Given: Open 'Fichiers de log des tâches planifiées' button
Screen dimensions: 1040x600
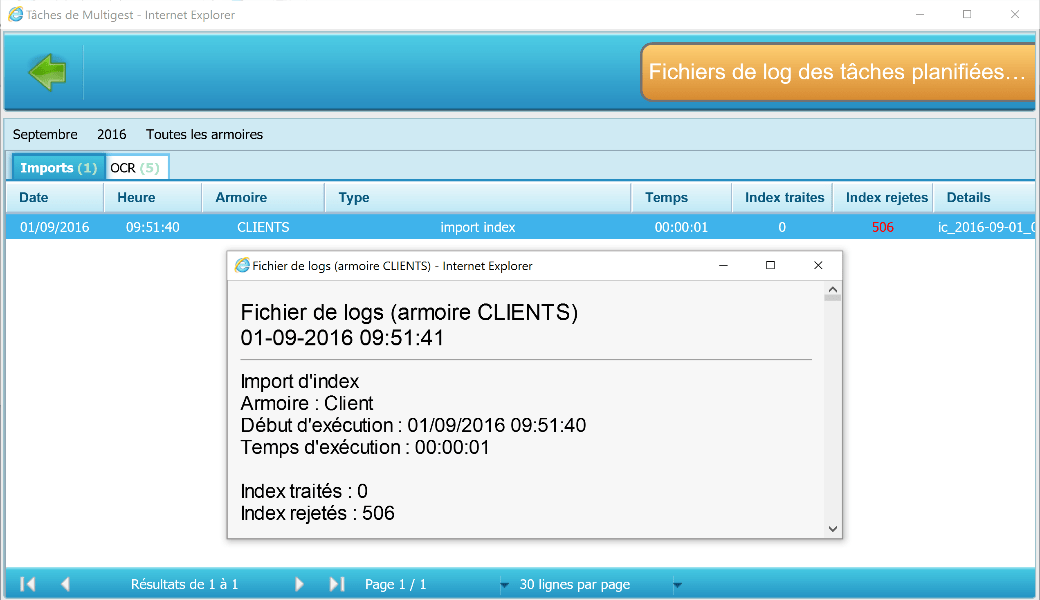Looking at the screenshot, I should (837, 72).
